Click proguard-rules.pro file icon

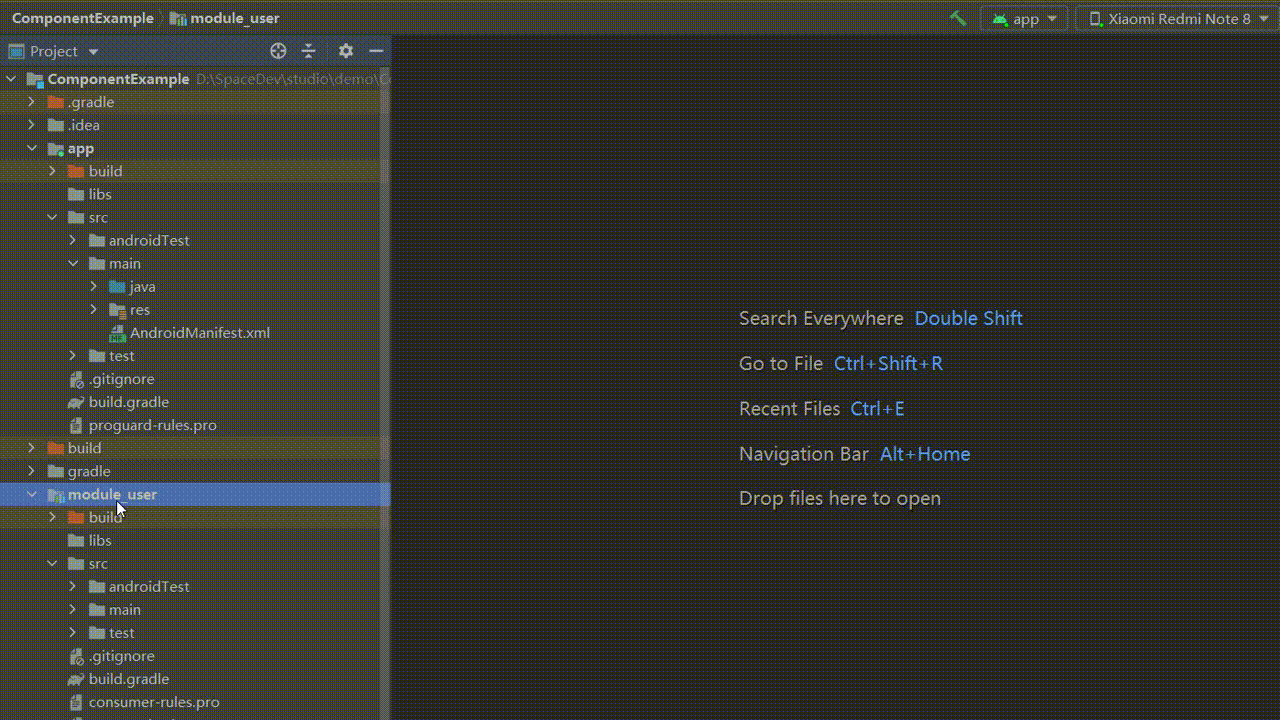coord(76,425)
